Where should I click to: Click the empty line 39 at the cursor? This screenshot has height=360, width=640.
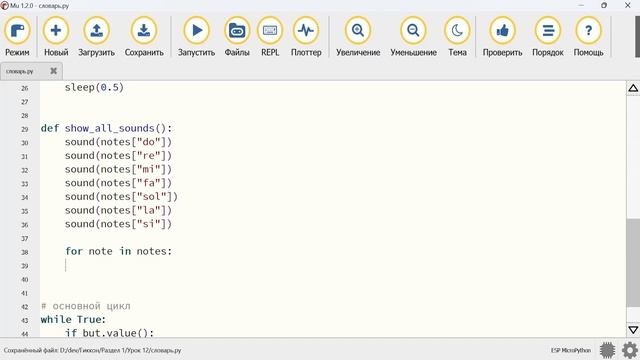(x=333, y=265)
